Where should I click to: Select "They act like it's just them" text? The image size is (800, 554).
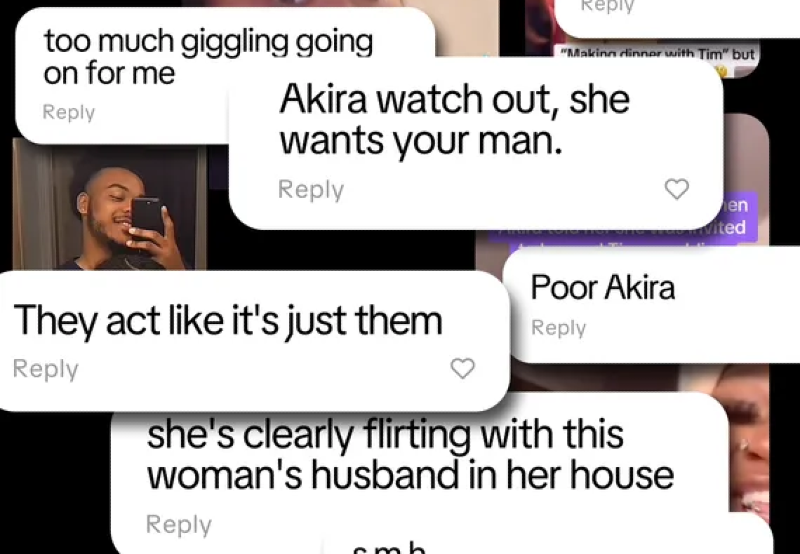click(228, 321)
